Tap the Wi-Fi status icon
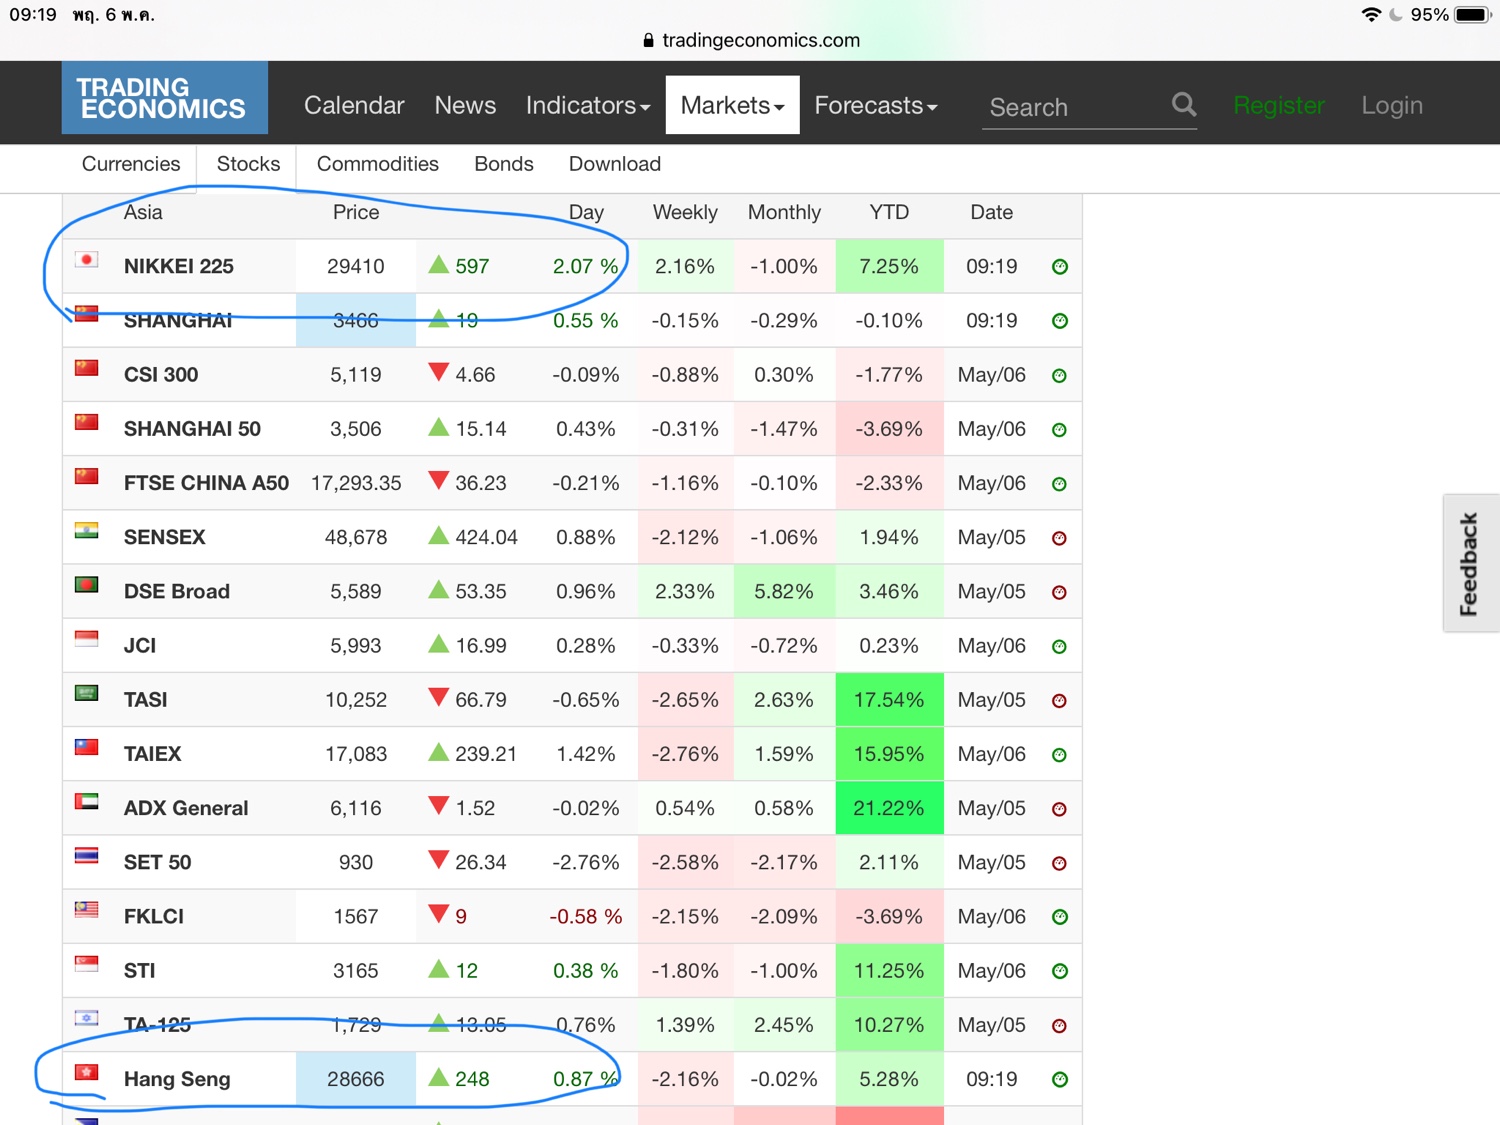This screenshot has width=1500, height=1125. 1371,15
